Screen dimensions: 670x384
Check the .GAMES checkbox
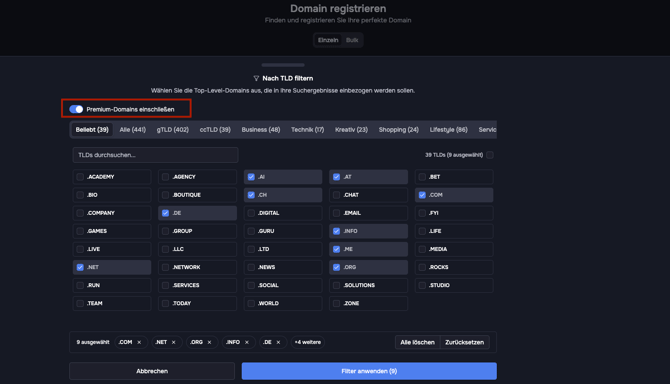(x=80, y=231)
